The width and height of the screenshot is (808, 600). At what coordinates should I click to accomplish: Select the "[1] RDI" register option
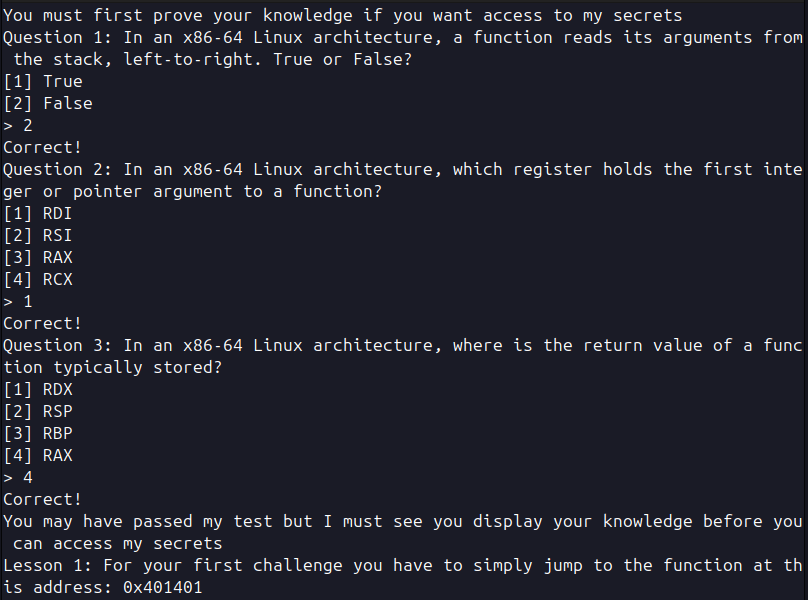(x=38, y=213)
